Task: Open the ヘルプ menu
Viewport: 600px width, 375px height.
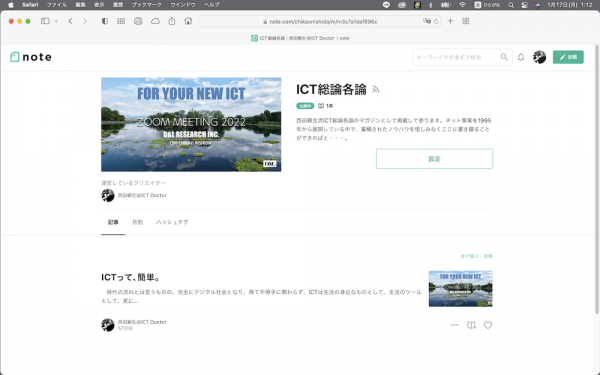Action: (x=212, y=5)
